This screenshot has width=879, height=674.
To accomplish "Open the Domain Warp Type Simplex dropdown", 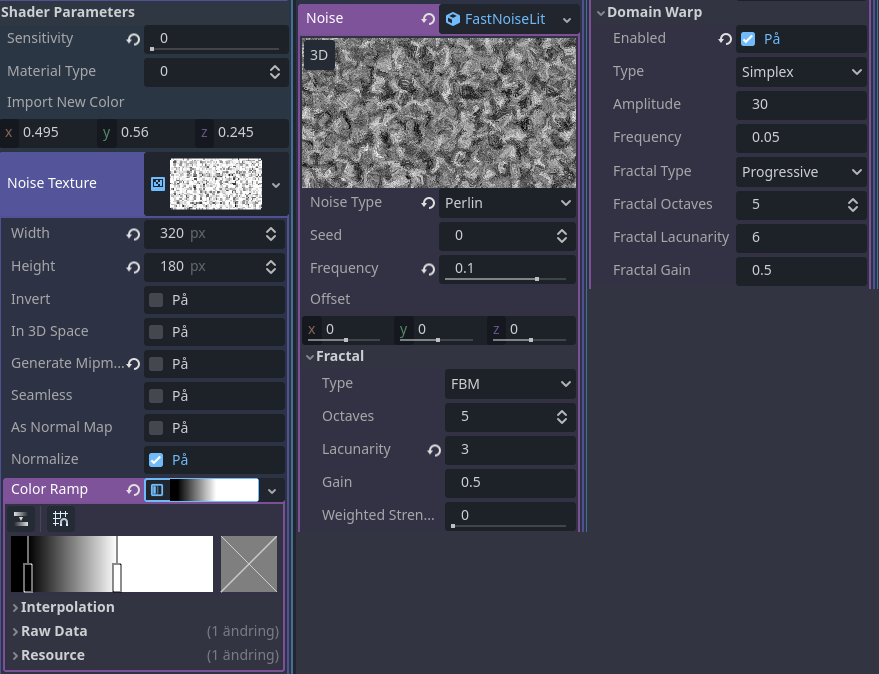I will coord(801,72).
